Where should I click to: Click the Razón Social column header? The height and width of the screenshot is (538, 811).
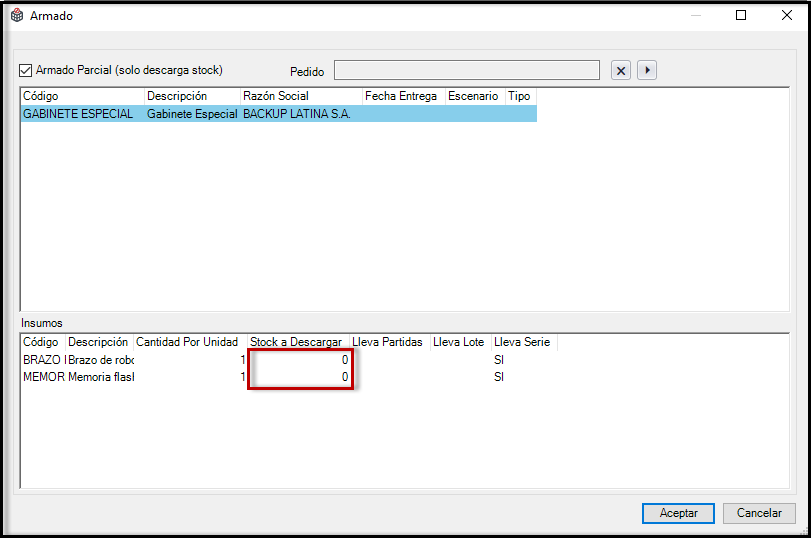(x=301, y=96)
